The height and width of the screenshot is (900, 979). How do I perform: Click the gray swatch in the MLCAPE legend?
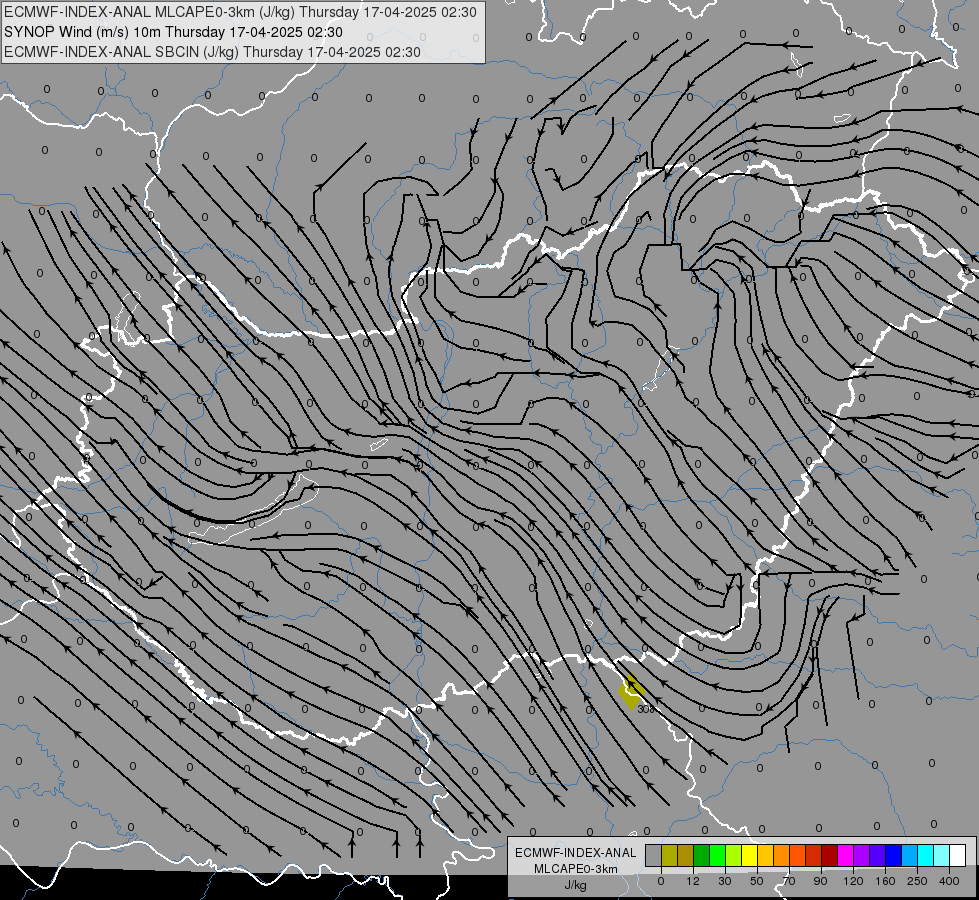point(653,855)
